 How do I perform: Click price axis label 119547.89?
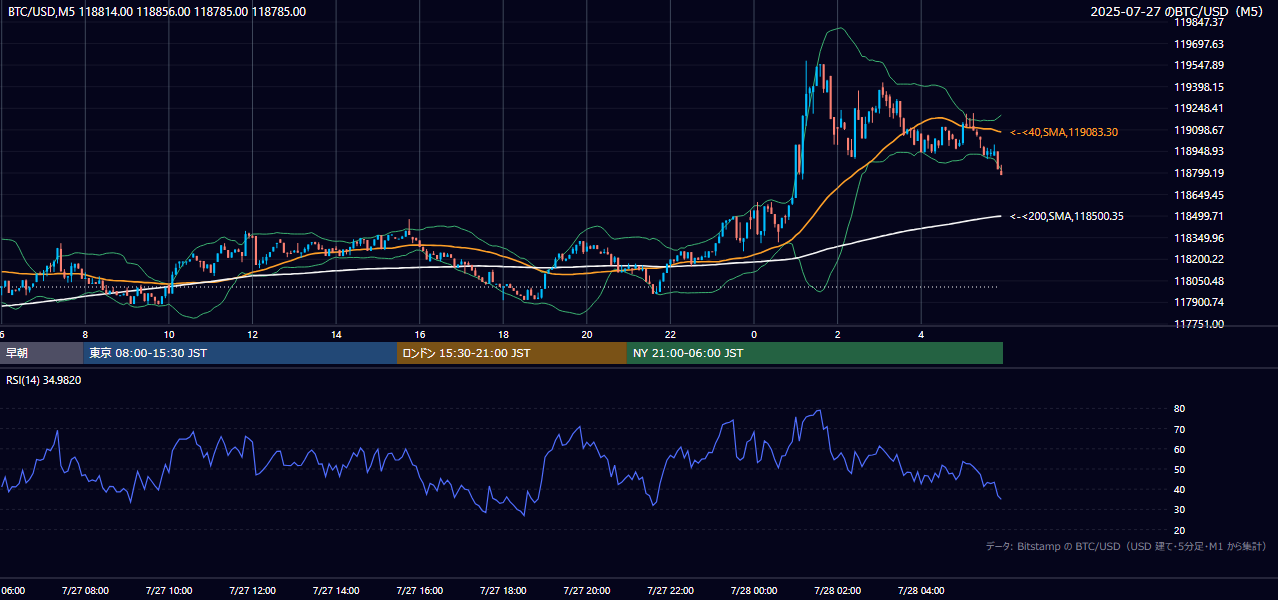pos(1199,65)
